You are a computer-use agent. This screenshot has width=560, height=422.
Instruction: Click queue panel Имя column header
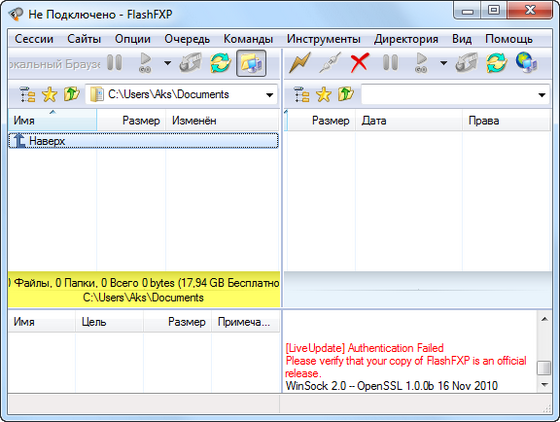click(41, 322)
